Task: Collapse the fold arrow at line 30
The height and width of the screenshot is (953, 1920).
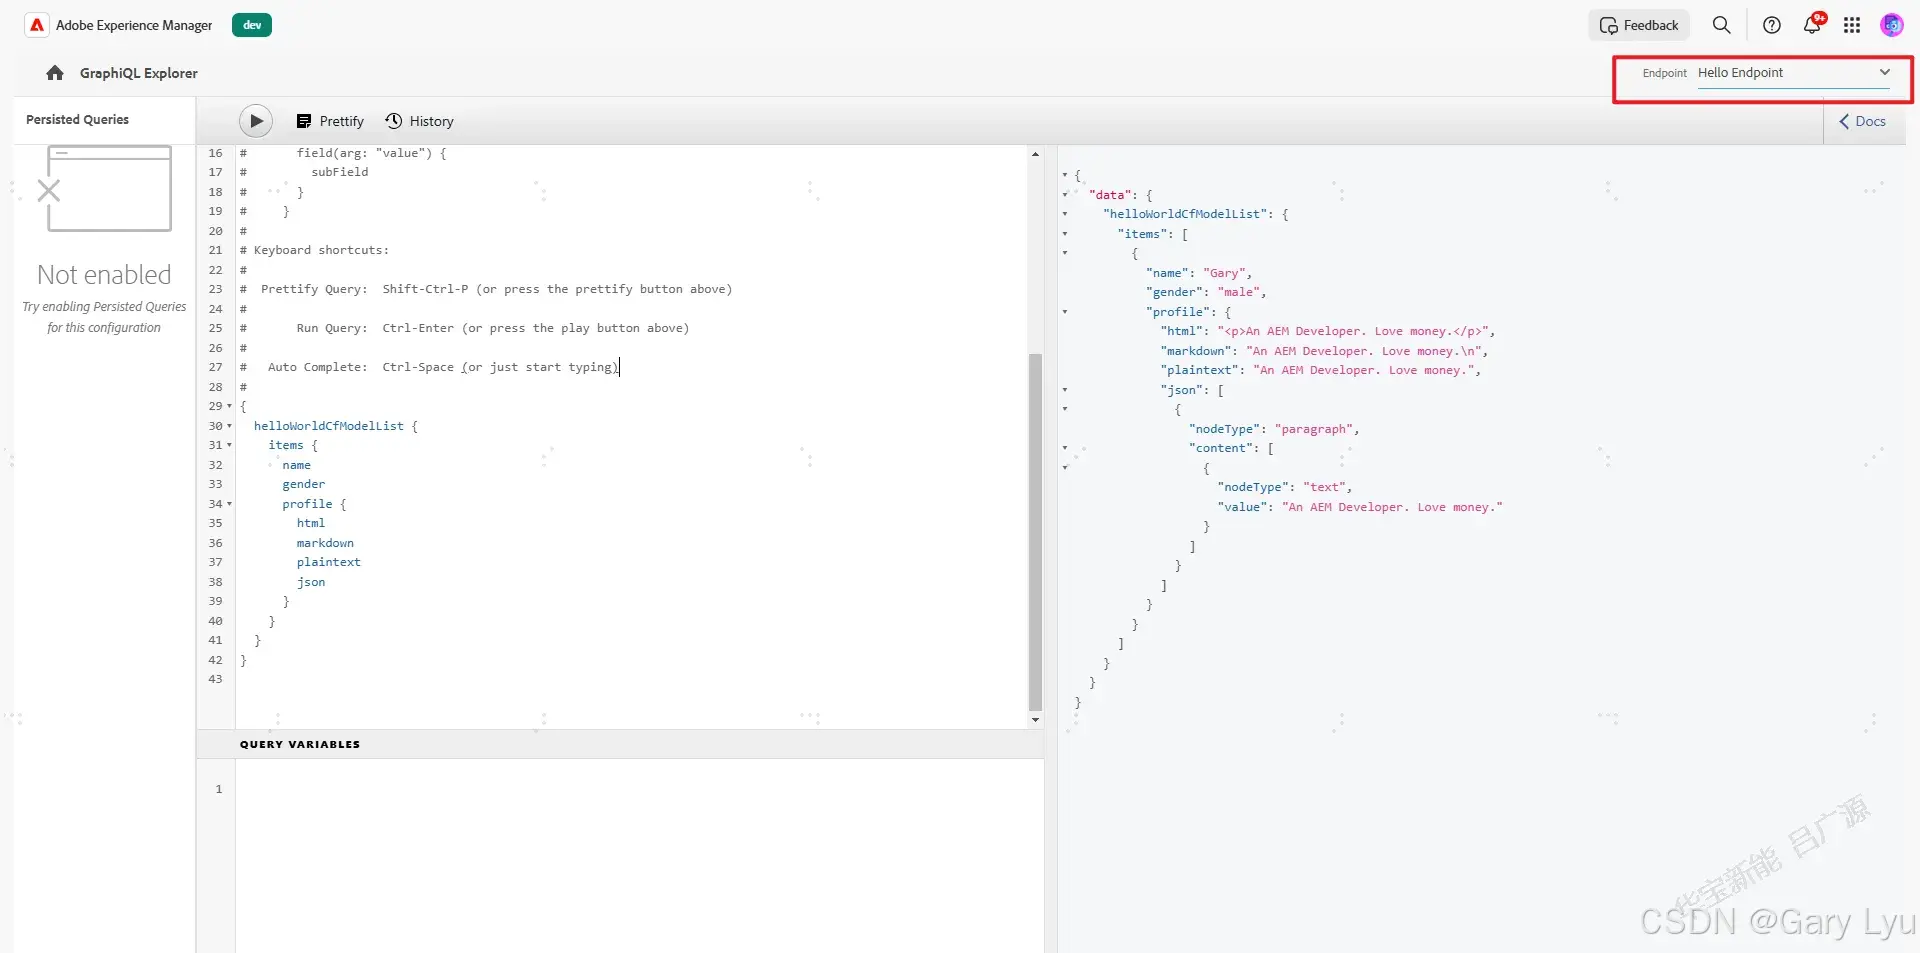Action: (x=229, y=426)
